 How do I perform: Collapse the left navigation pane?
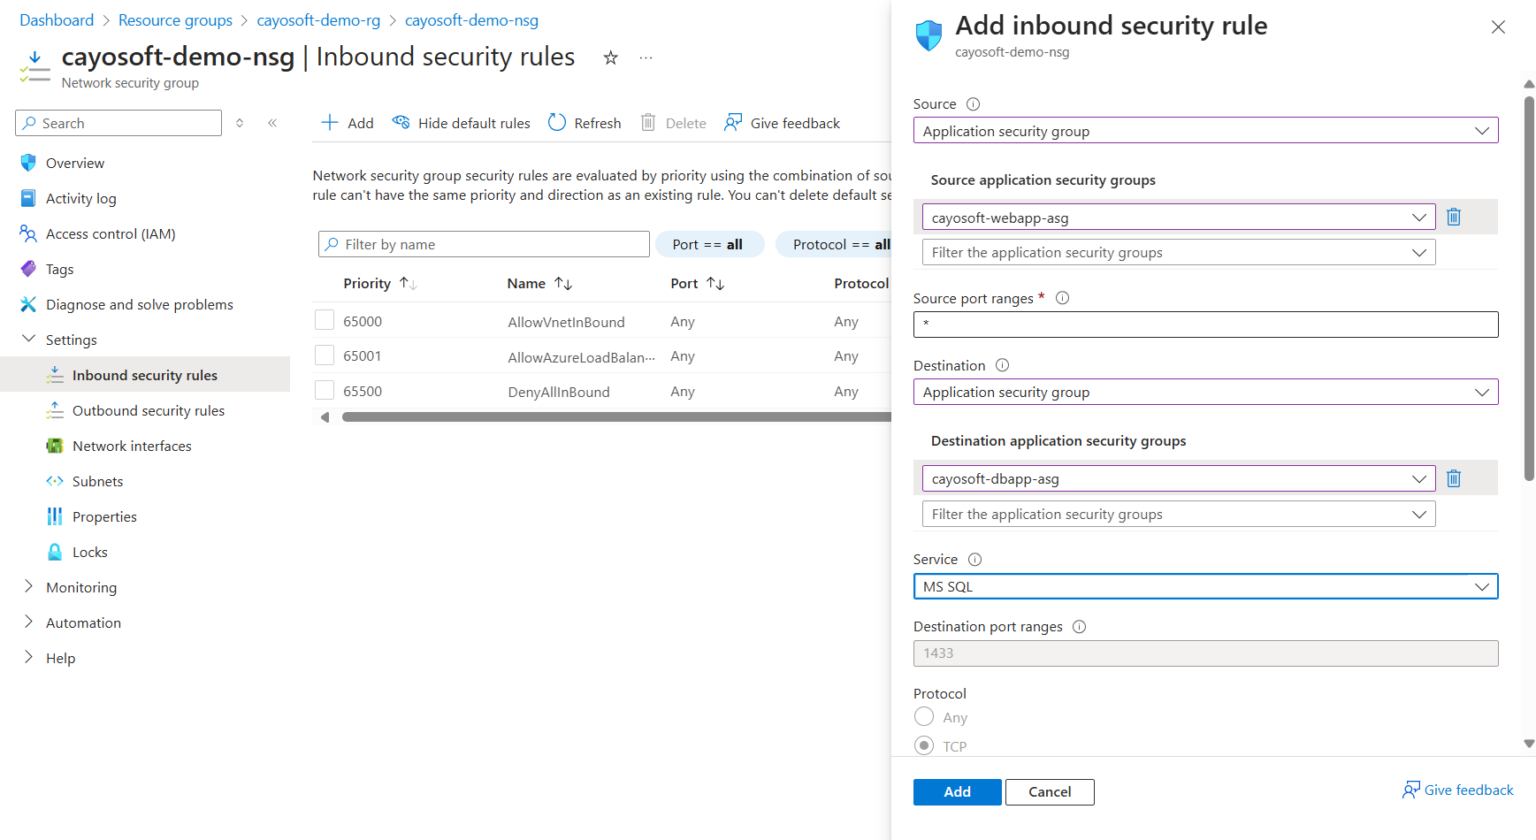(272, 122)
